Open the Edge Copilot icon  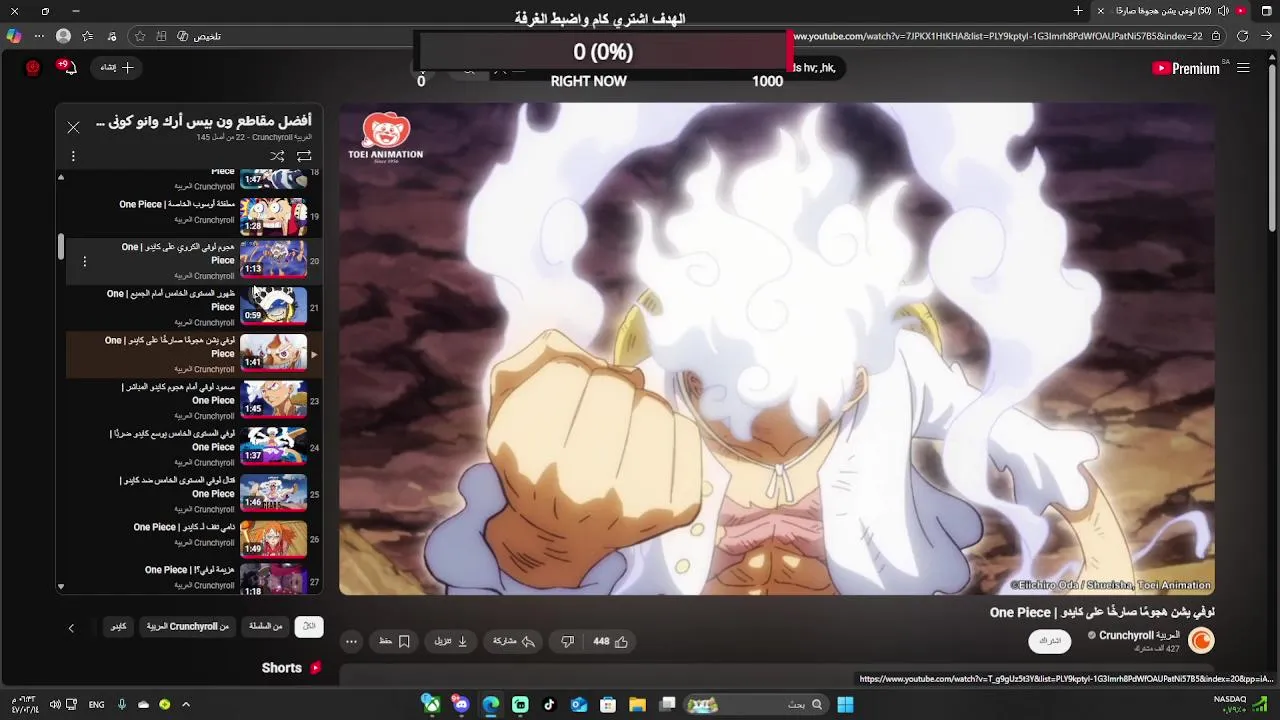click(x=13, y=36)
